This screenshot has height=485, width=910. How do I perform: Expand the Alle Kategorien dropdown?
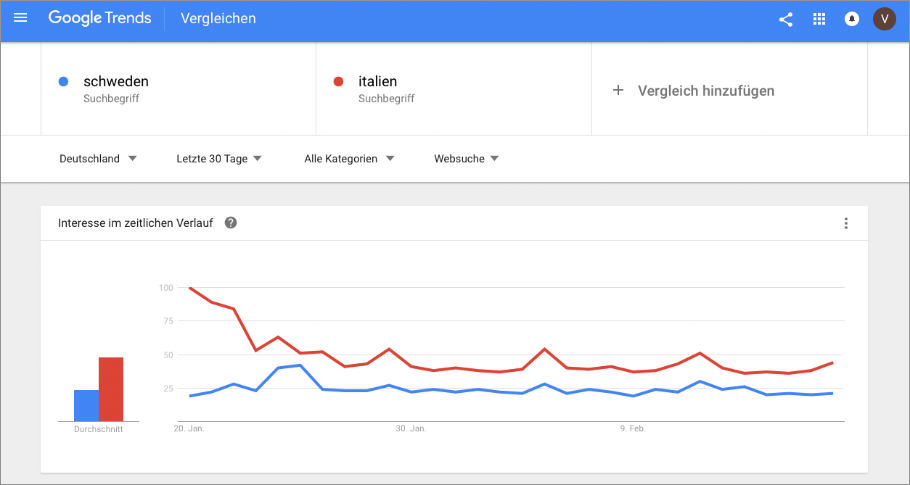(349, 158)
